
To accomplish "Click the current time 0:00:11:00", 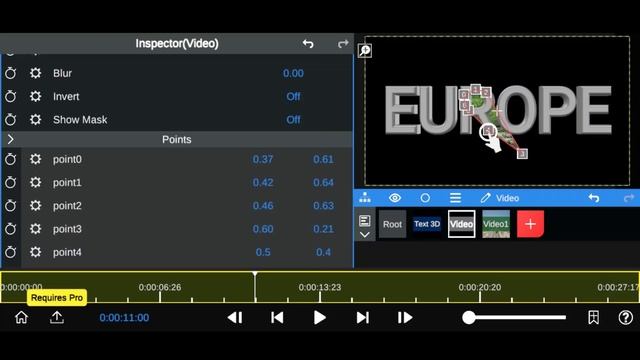I will click(124, 318).
